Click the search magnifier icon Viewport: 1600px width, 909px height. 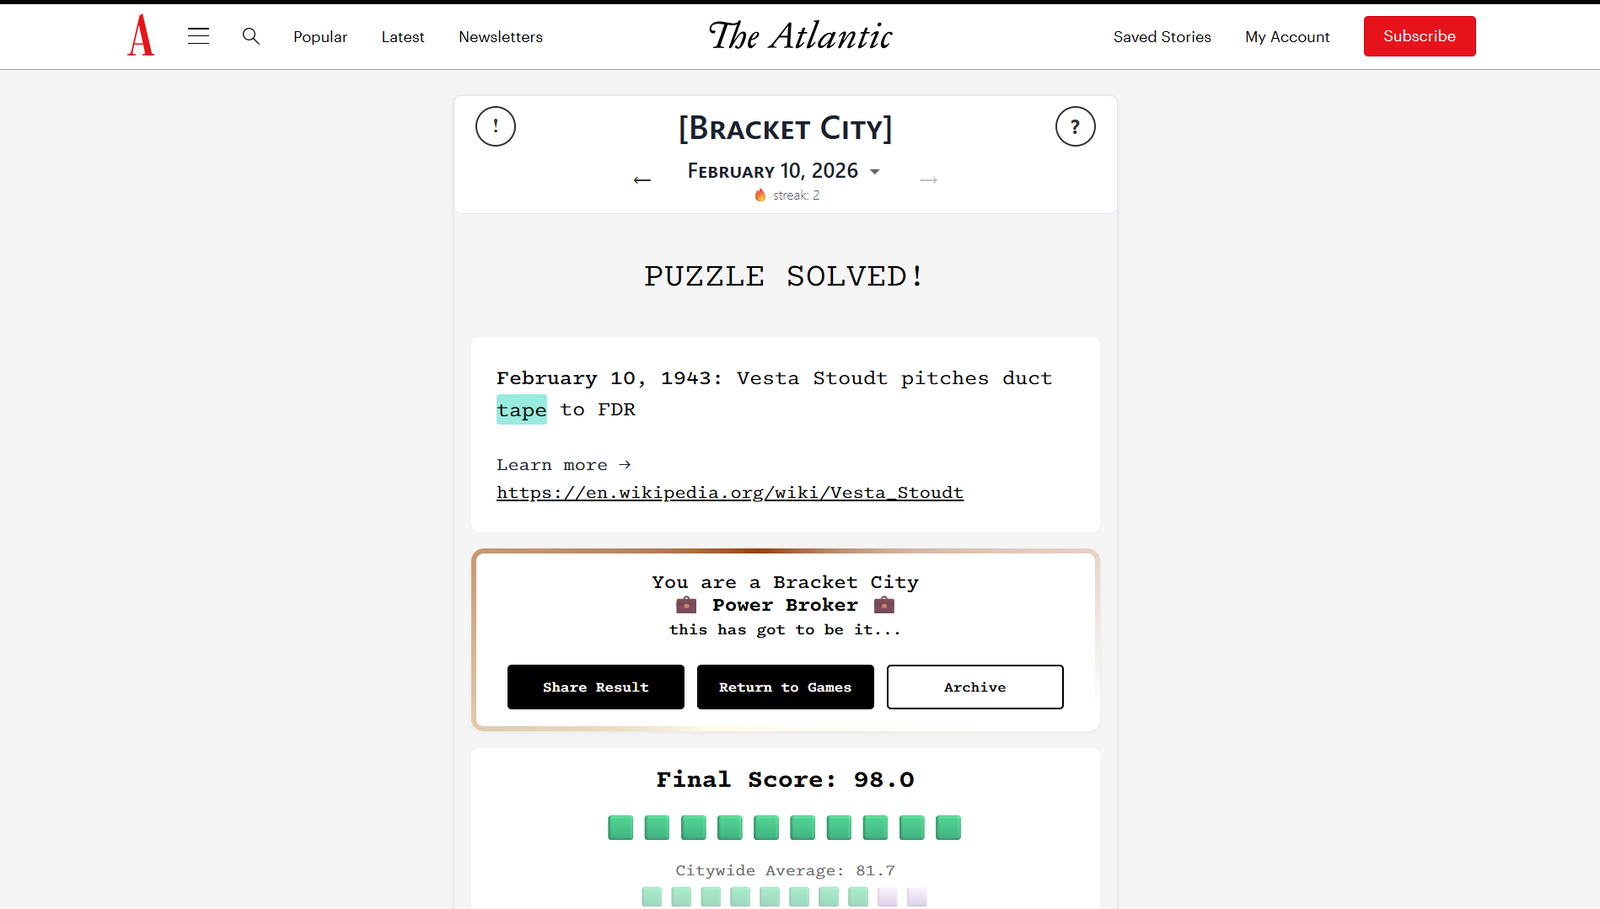coord(251,36)
